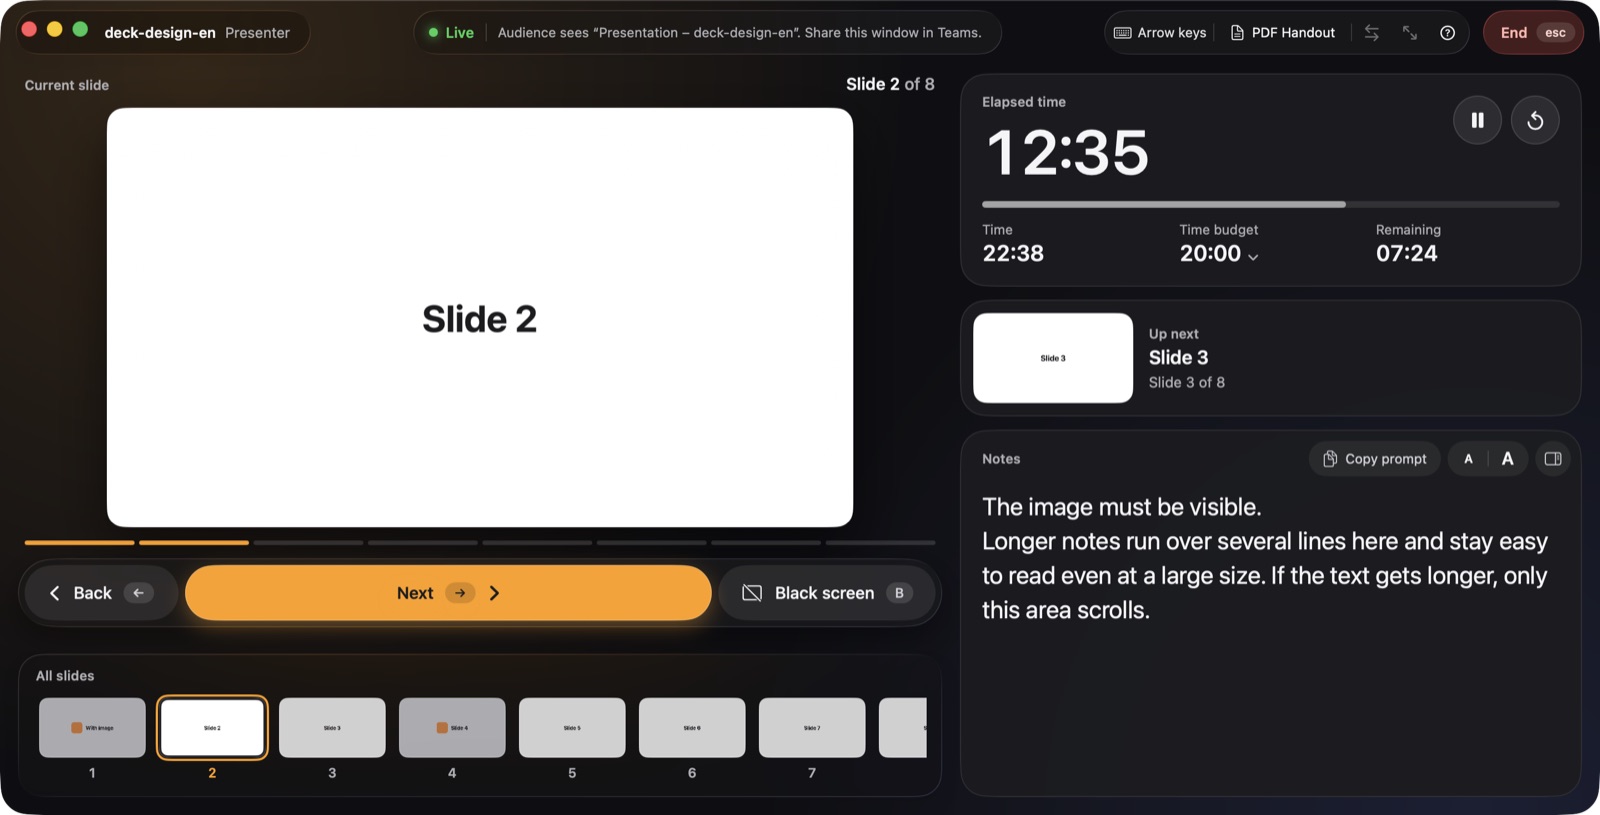Click the expand fullscreen arrows icon
1600x815 pixels.
pos(1410,33)
